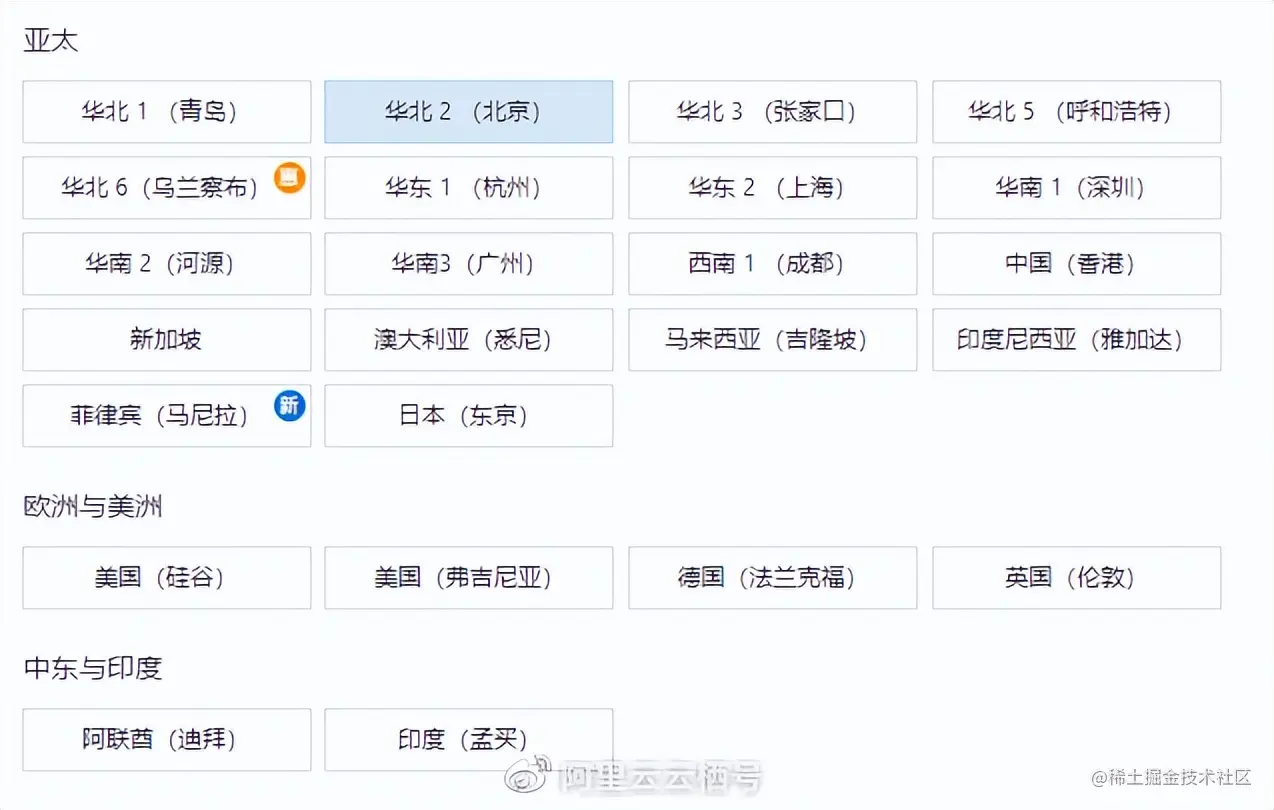
Task: Click the 中东与印度 section heading
Action: coord(93,669)
